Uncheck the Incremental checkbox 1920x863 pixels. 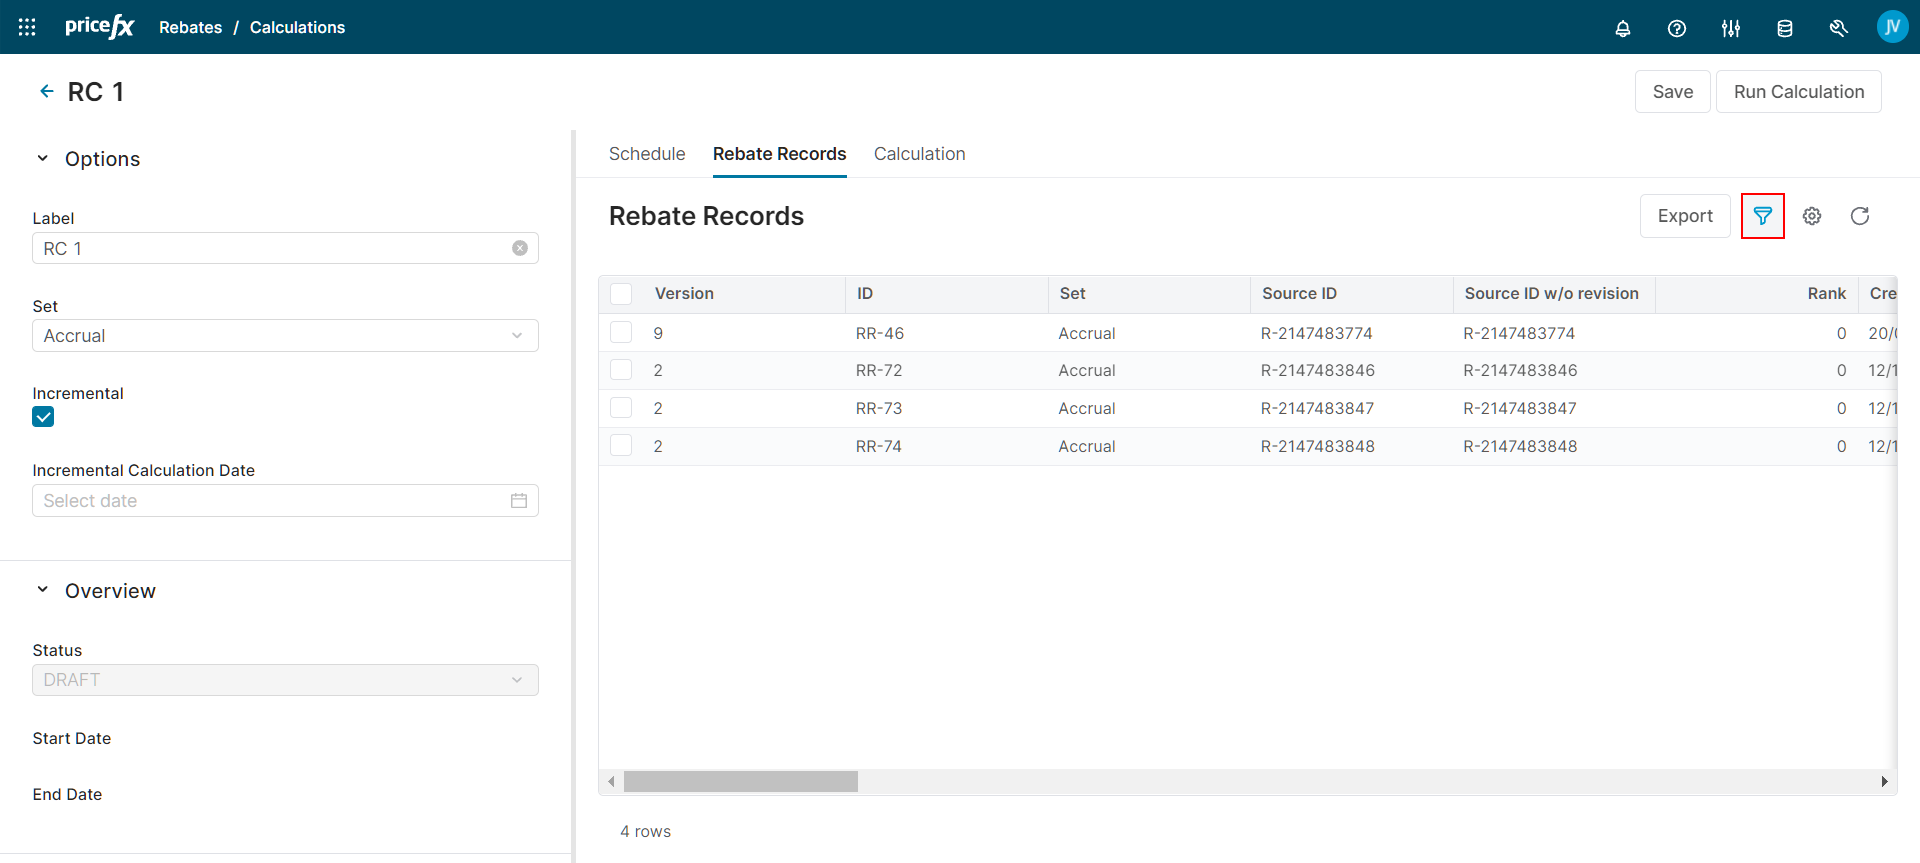(x=43, y=417)
